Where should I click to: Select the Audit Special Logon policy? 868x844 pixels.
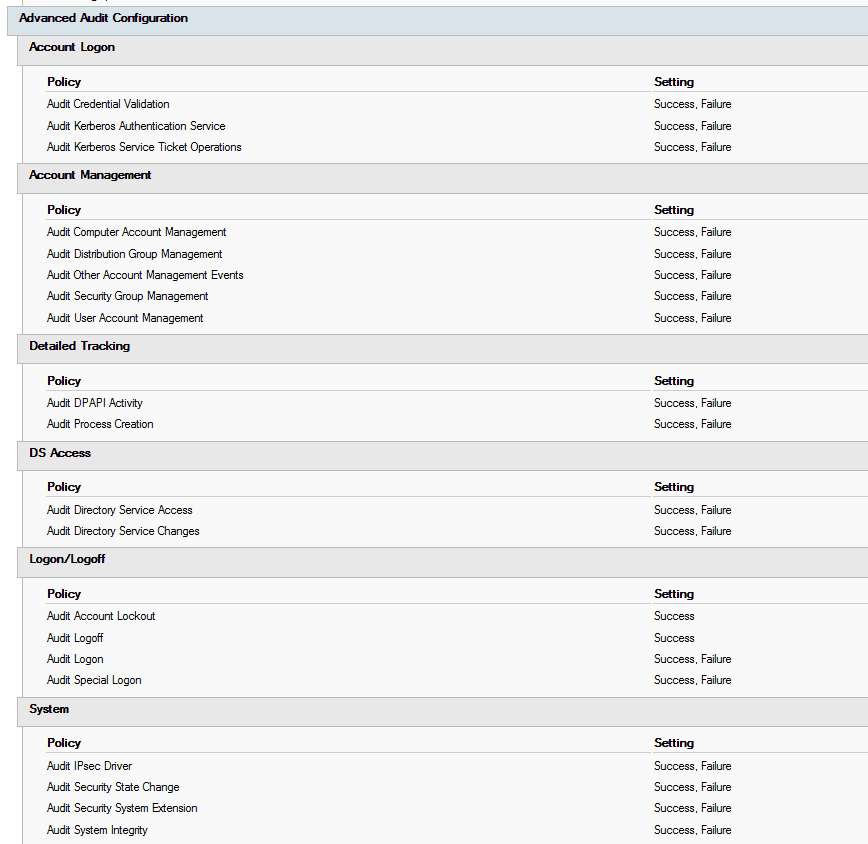pos(94,681)
